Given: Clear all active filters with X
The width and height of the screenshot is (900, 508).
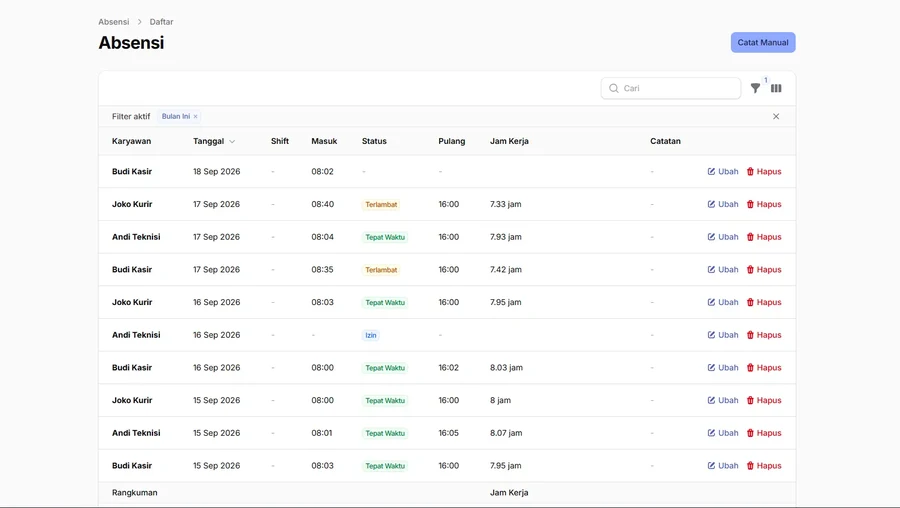Looking at the screenshot, I should click(776, 117).
